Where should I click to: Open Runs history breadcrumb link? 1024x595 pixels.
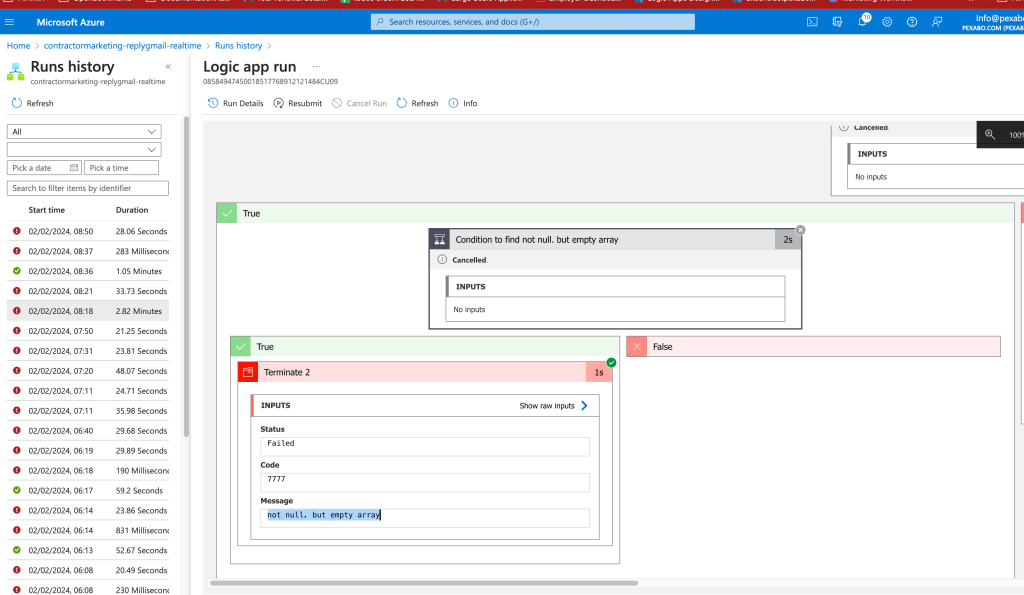click(238, 46)
